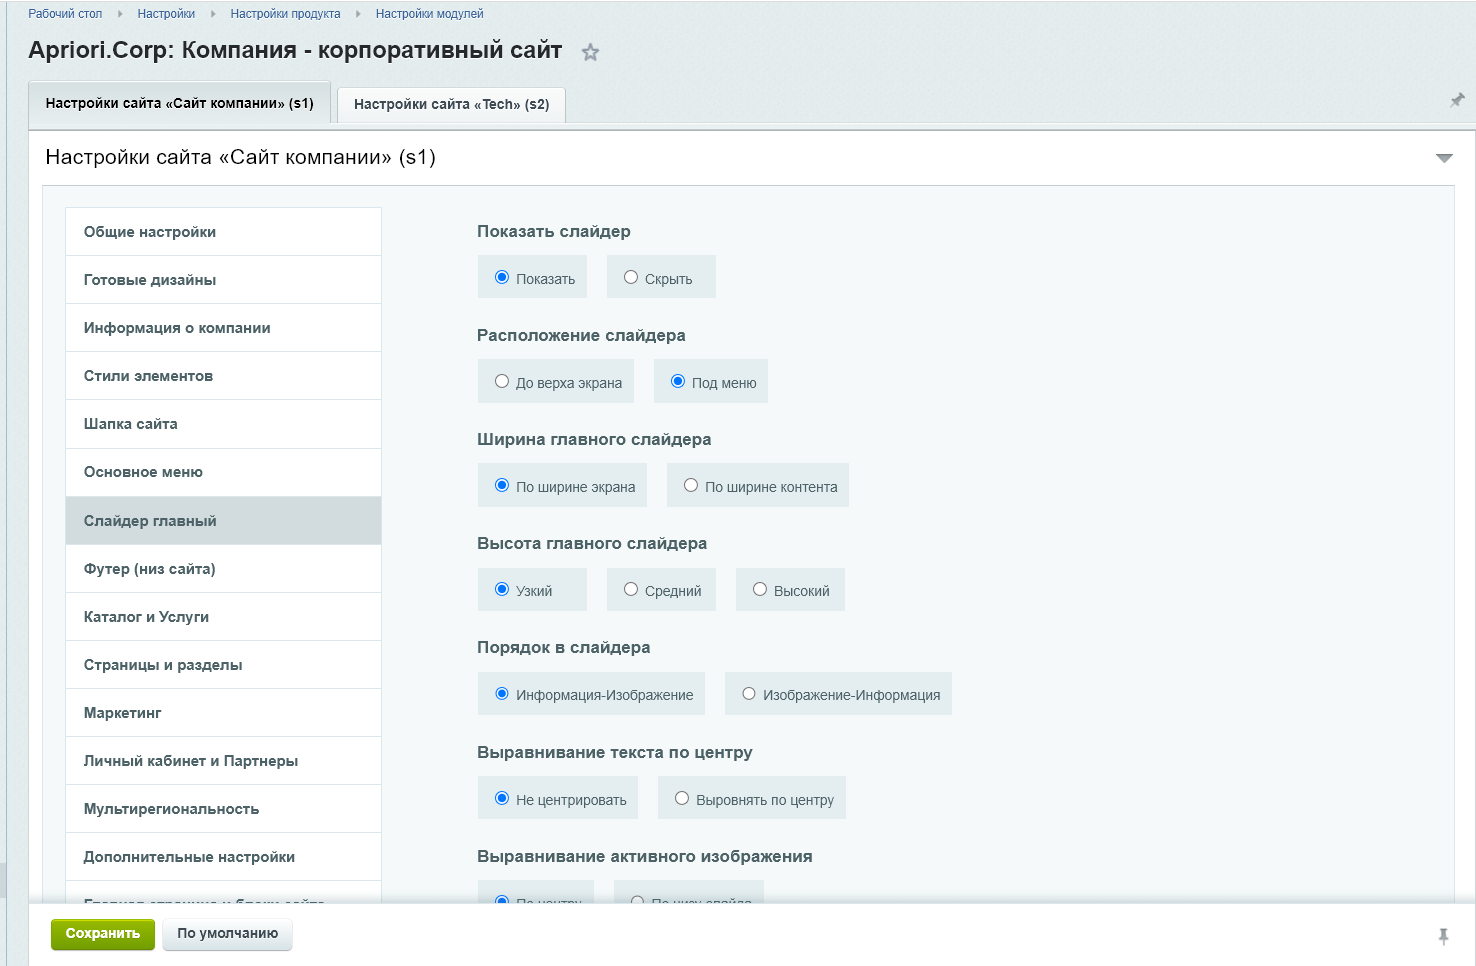Open the «Сайт компании» (s1) settings tab
Viewport: 1476px width, 966px height.
180,103
